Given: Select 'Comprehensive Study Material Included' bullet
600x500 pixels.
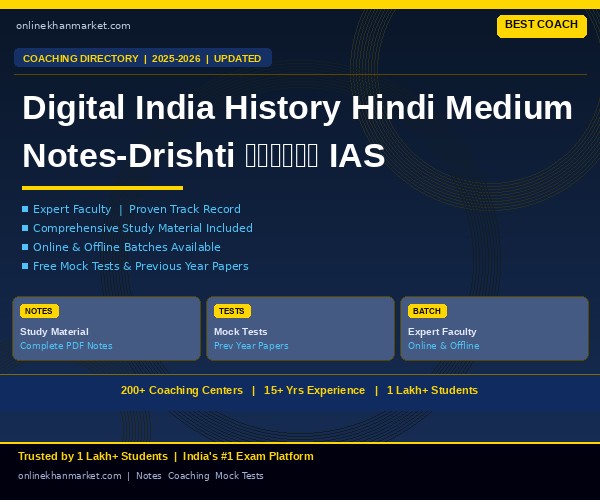Looking at the screenshot, I should [x=143, y=228].
